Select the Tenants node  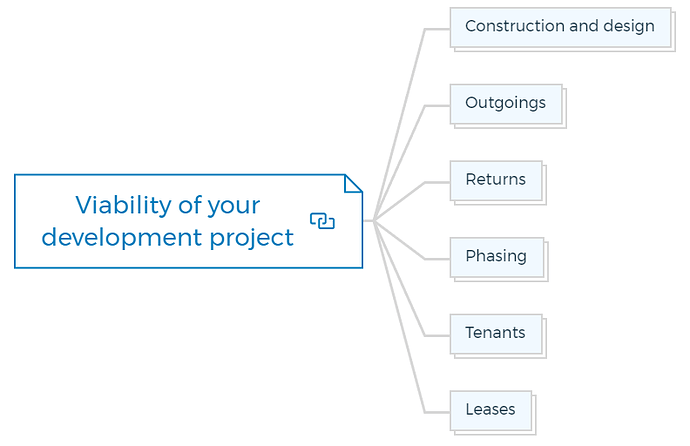click(496, 334)
